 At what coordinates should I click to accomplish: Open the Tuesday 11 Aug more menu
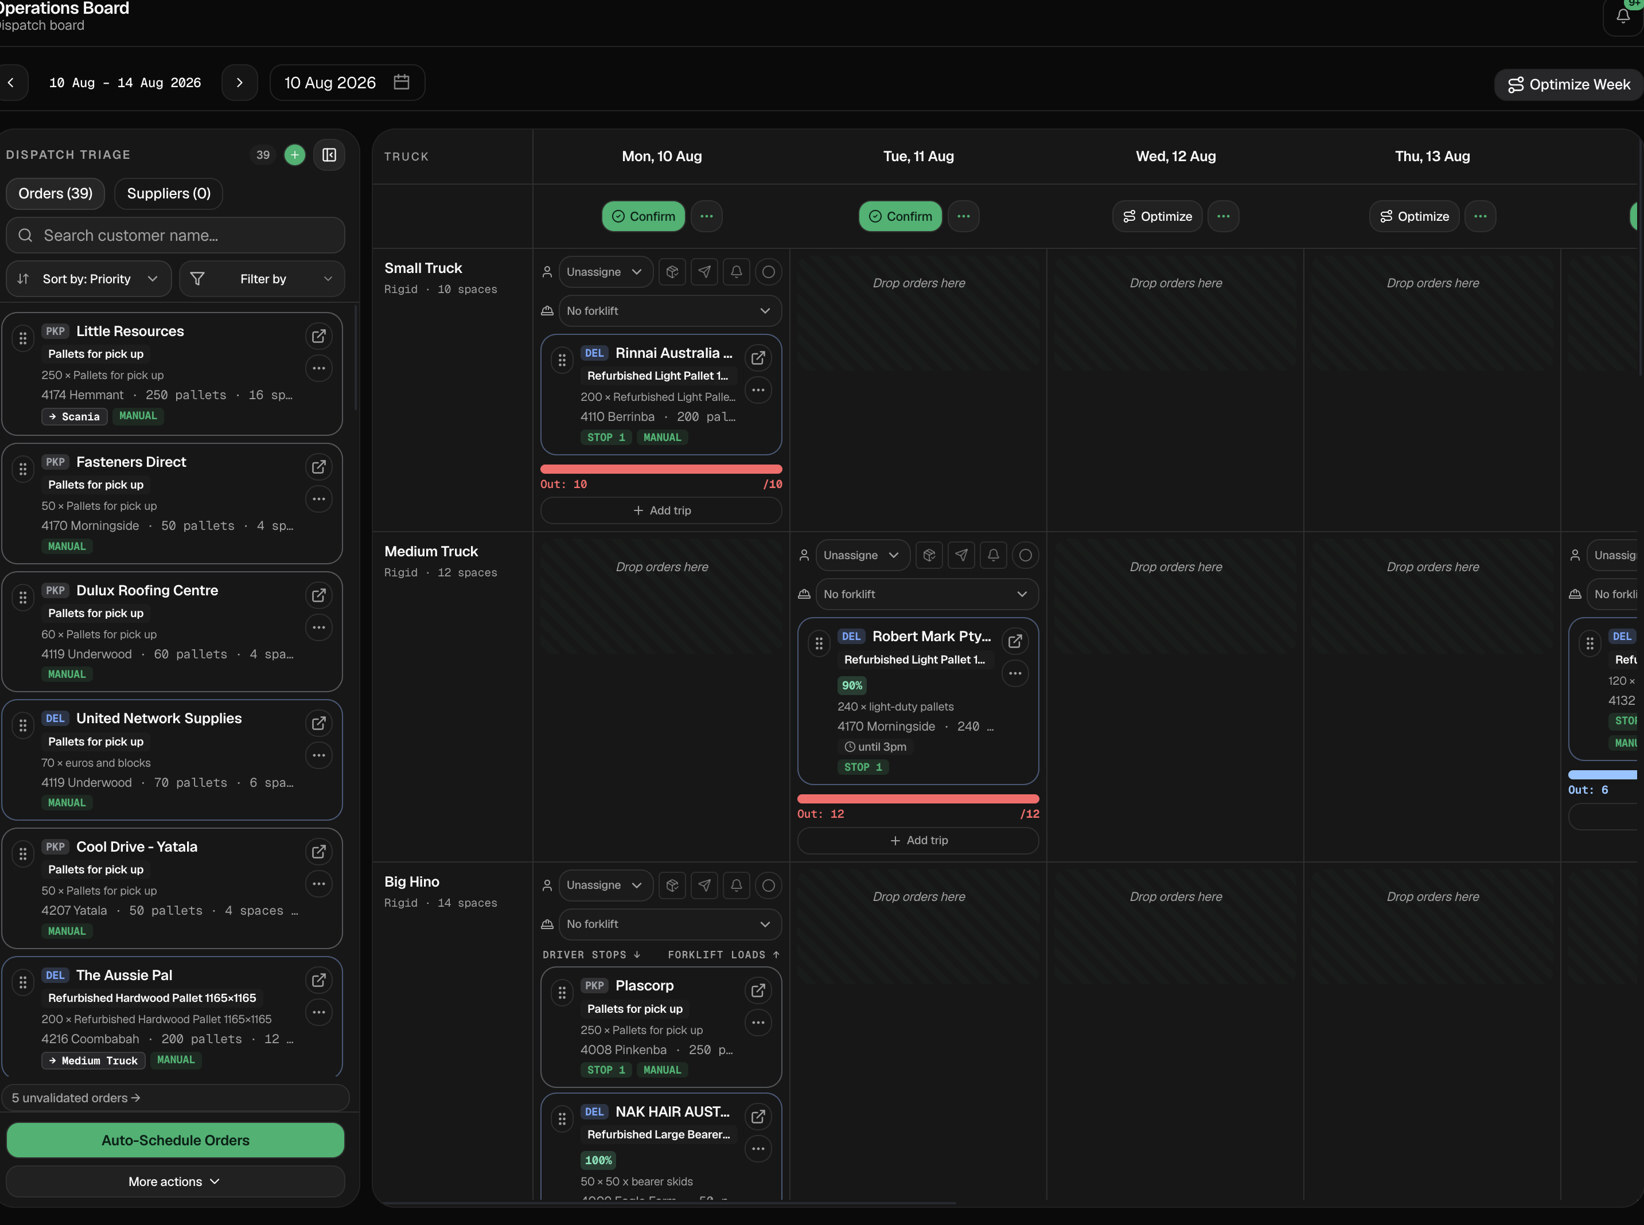[963, 216]
